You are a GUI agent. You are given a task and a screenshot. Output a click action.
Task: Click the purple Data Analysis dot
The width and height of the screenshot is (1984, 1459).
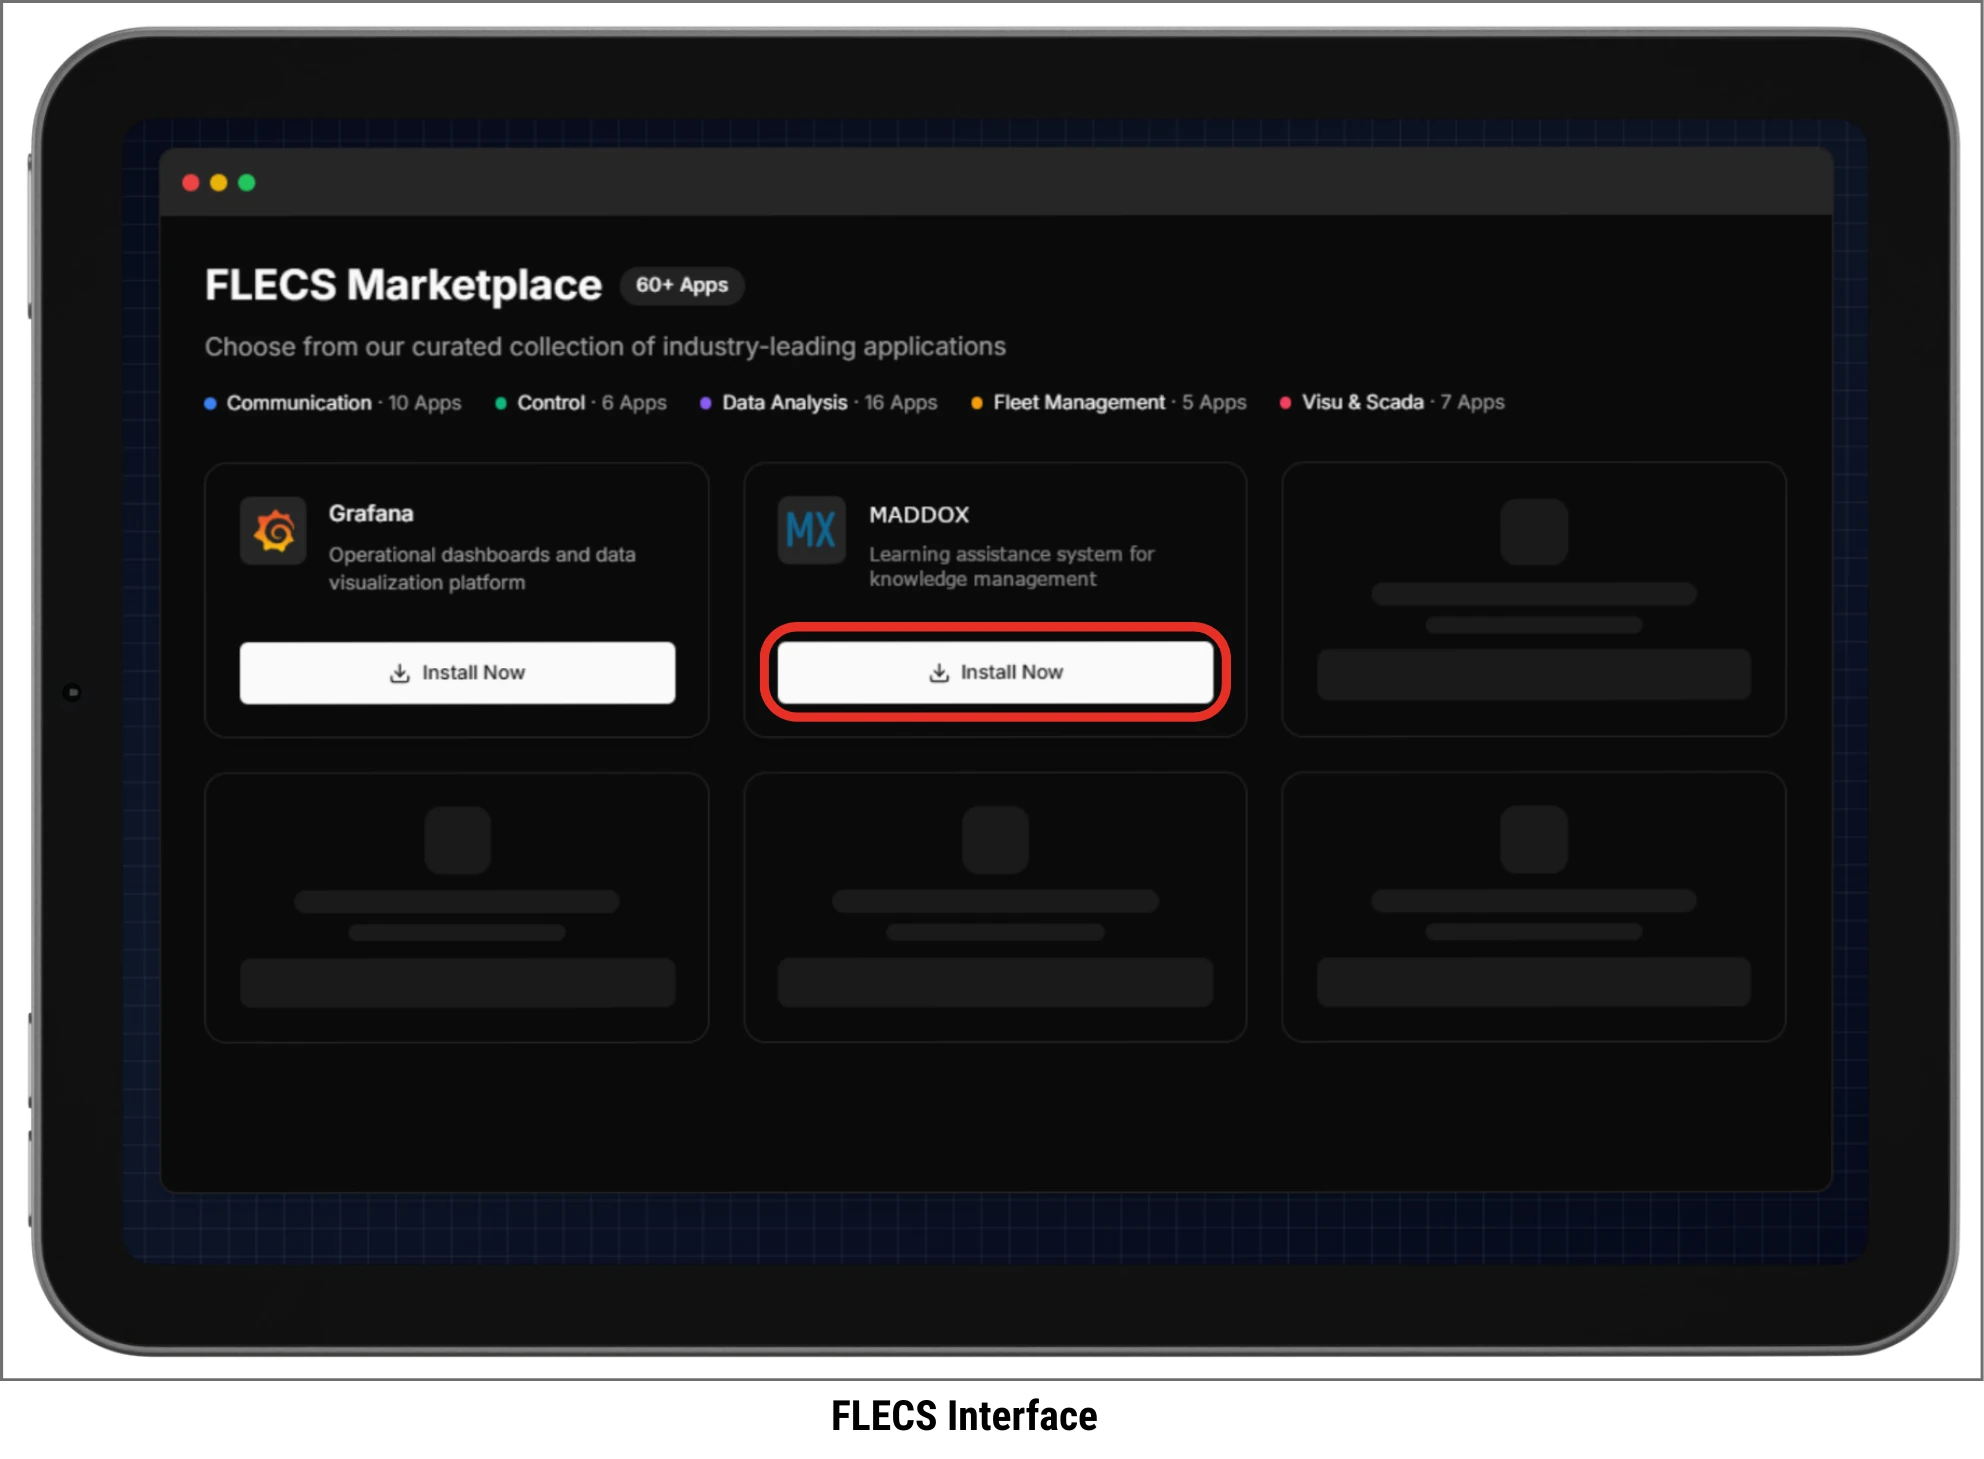coord(707,403)
